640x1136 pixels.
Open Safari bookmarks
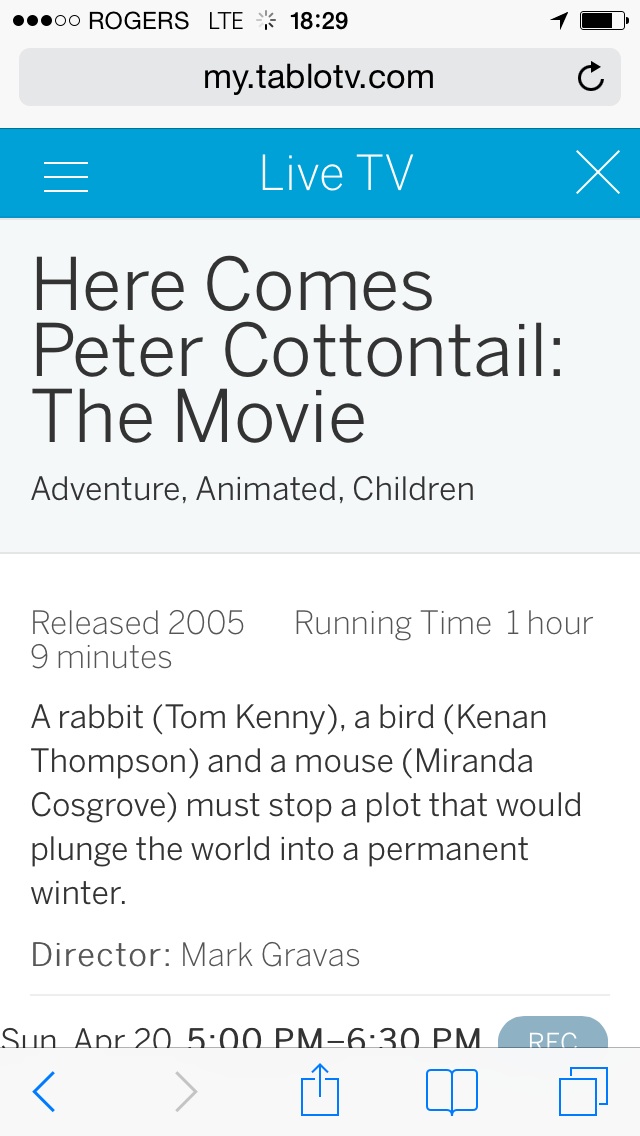click(x=451, y=1091)
